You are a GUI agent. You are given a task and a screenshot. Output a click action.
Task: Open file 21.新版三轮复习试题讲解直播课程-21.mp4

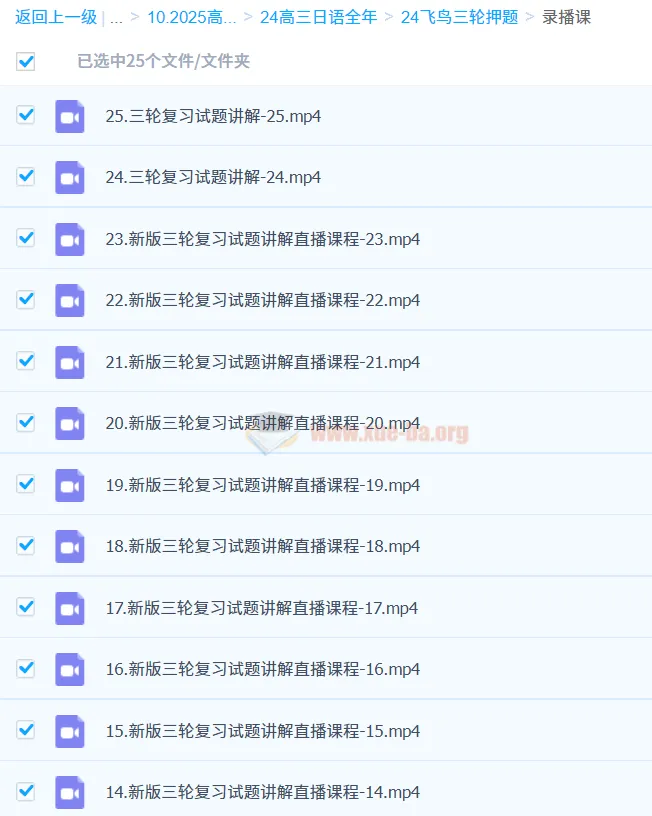click(x=263, y=362)
